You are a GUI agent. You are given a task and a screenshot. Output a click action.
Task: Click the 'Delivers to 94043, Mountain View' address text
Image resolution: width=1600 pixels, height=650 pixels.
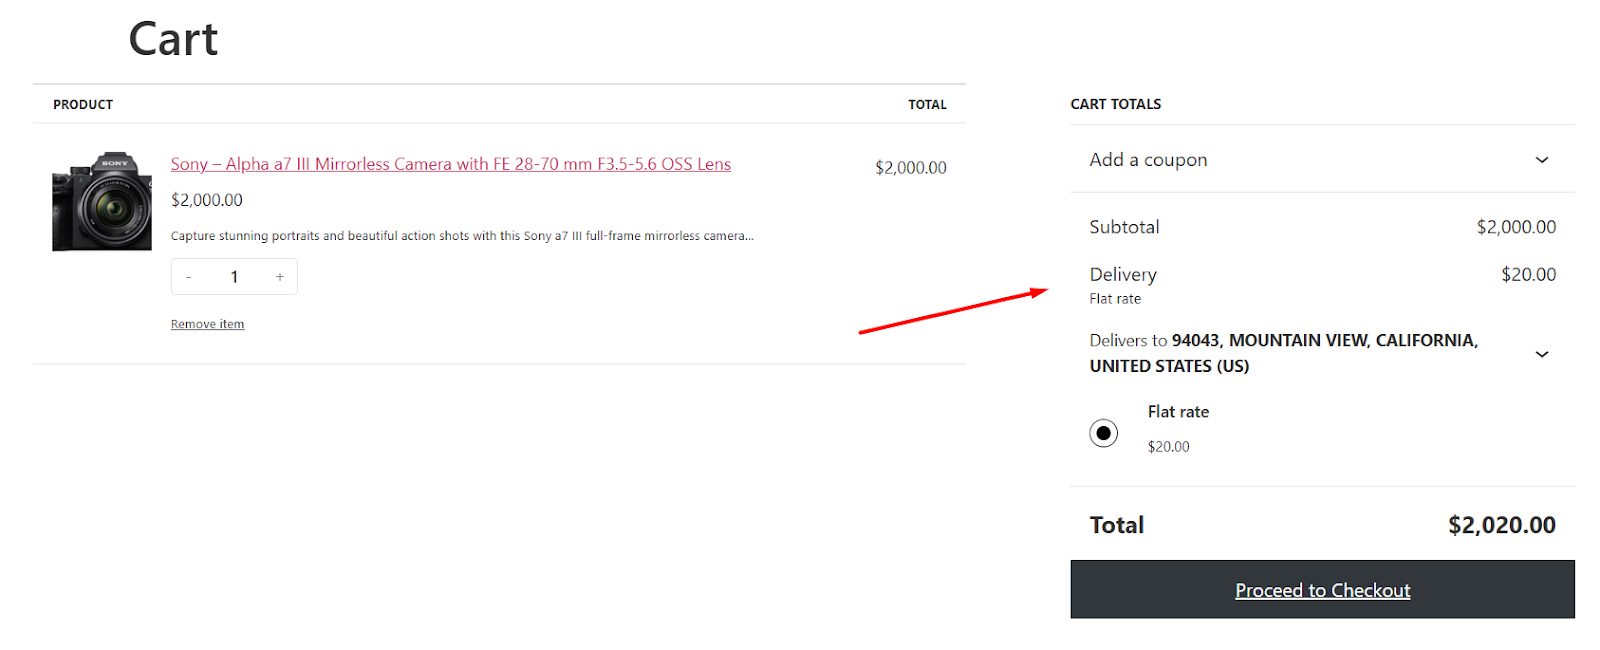click(1284, 353)
